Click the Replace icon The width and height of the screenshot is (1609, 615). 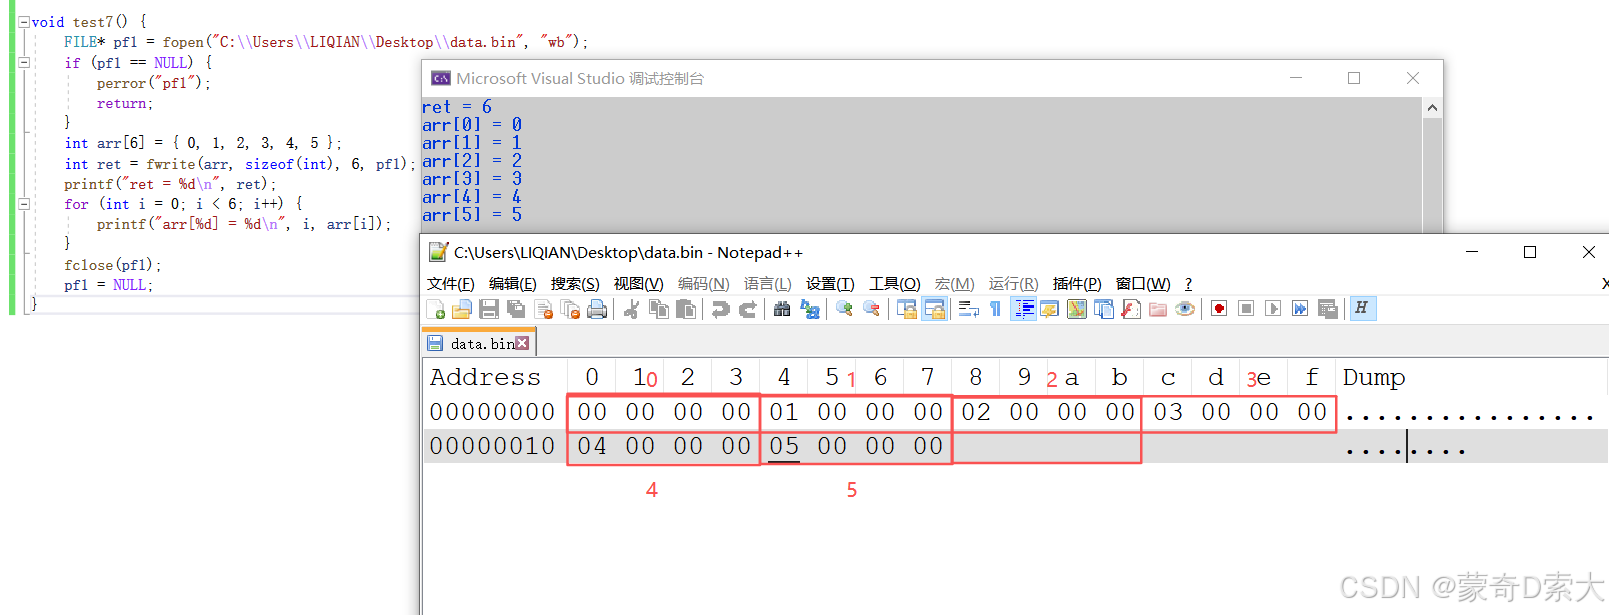(x=809, y=309)
